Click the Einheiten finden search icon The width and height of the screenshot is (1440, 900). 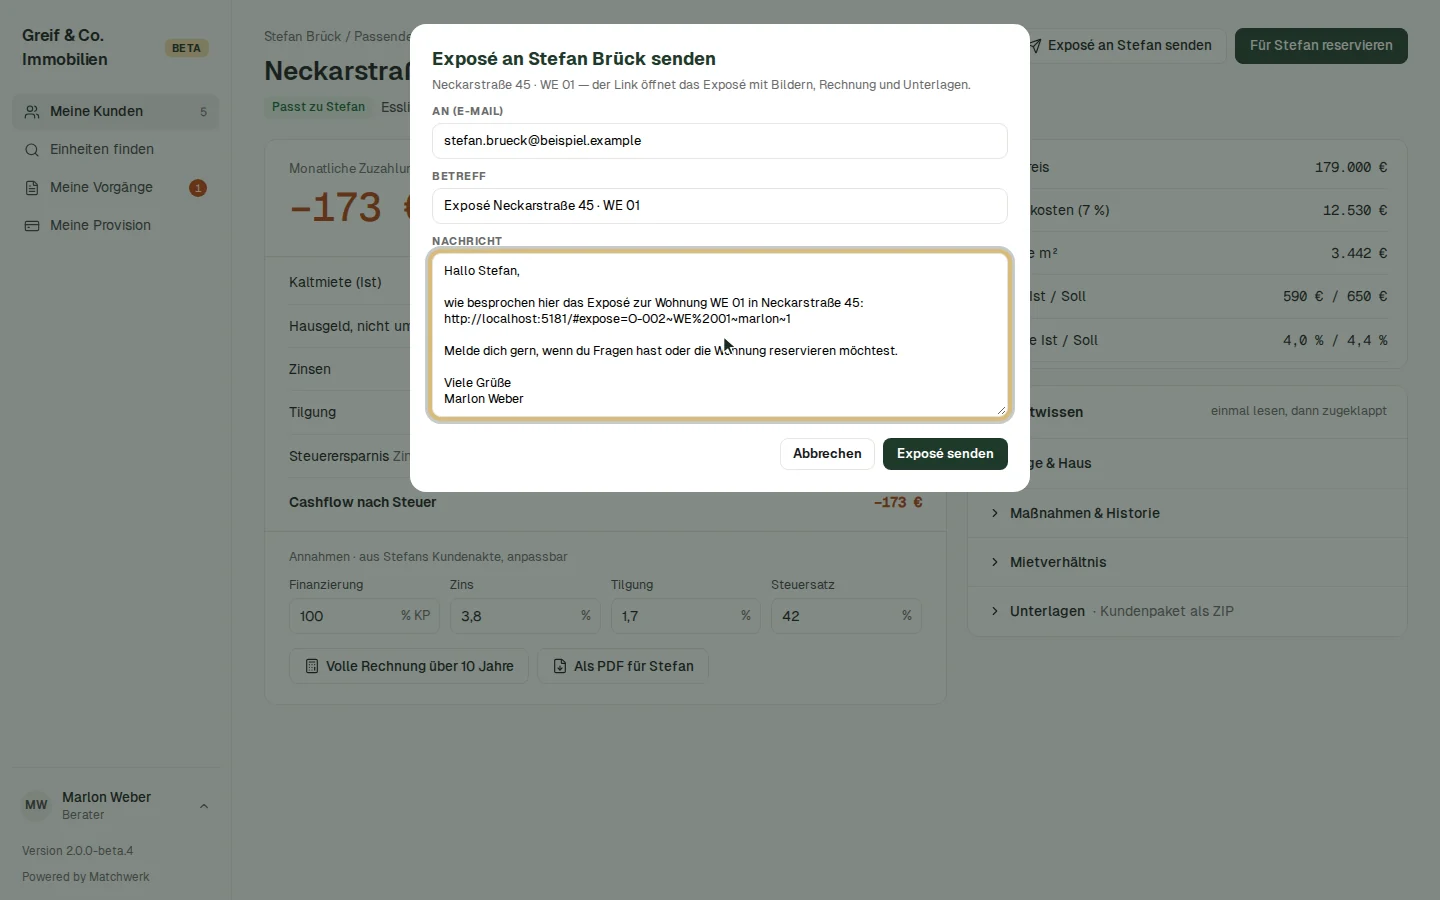point(32,150)
